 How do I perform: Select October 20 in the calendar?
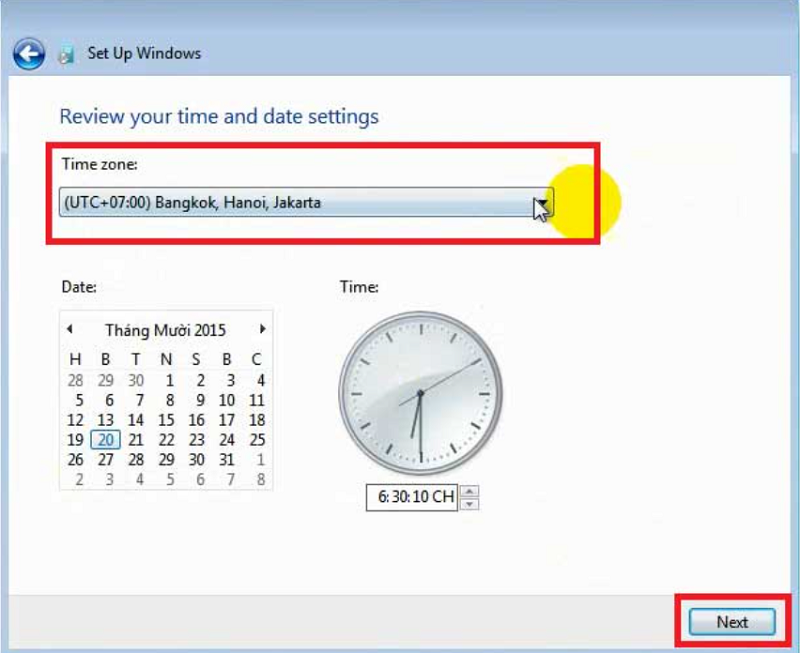pos(106,440)
